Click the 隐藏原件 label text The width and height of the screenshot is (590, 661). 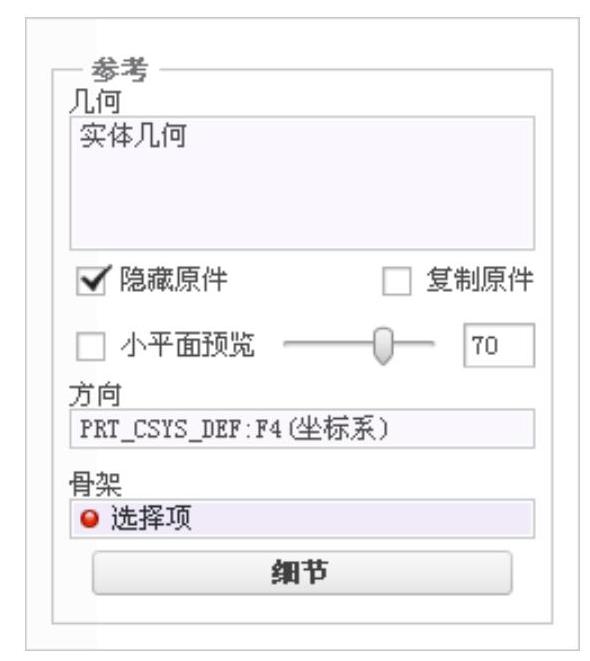click(174, 279)
